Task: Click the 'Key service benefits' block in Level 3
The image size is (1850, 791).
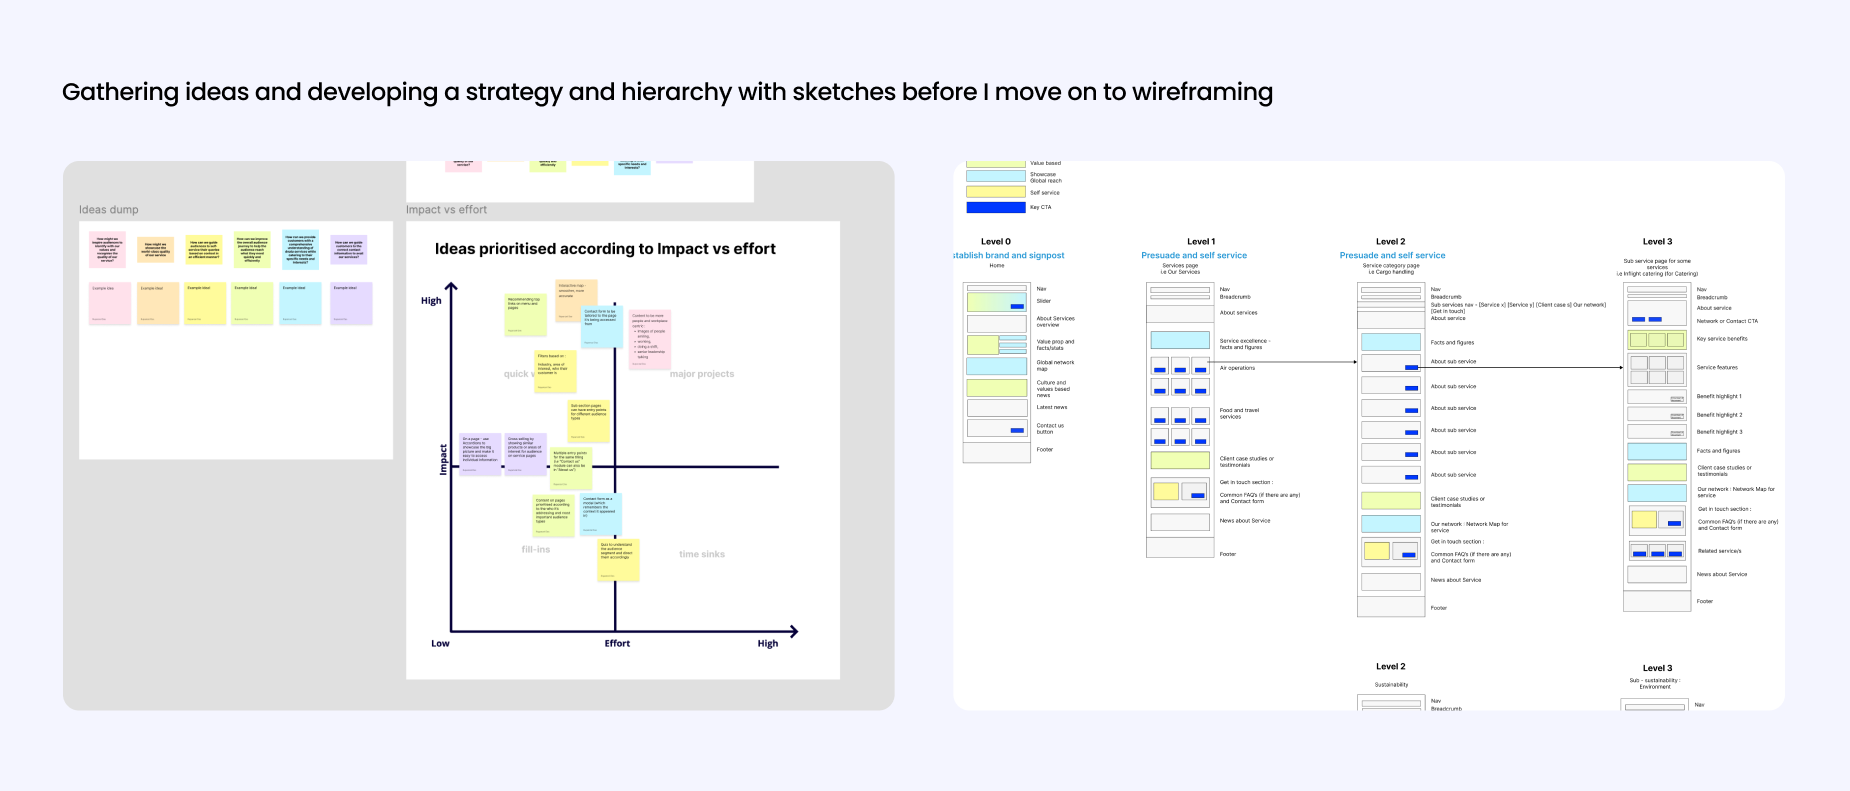Action: (1656, 340)
